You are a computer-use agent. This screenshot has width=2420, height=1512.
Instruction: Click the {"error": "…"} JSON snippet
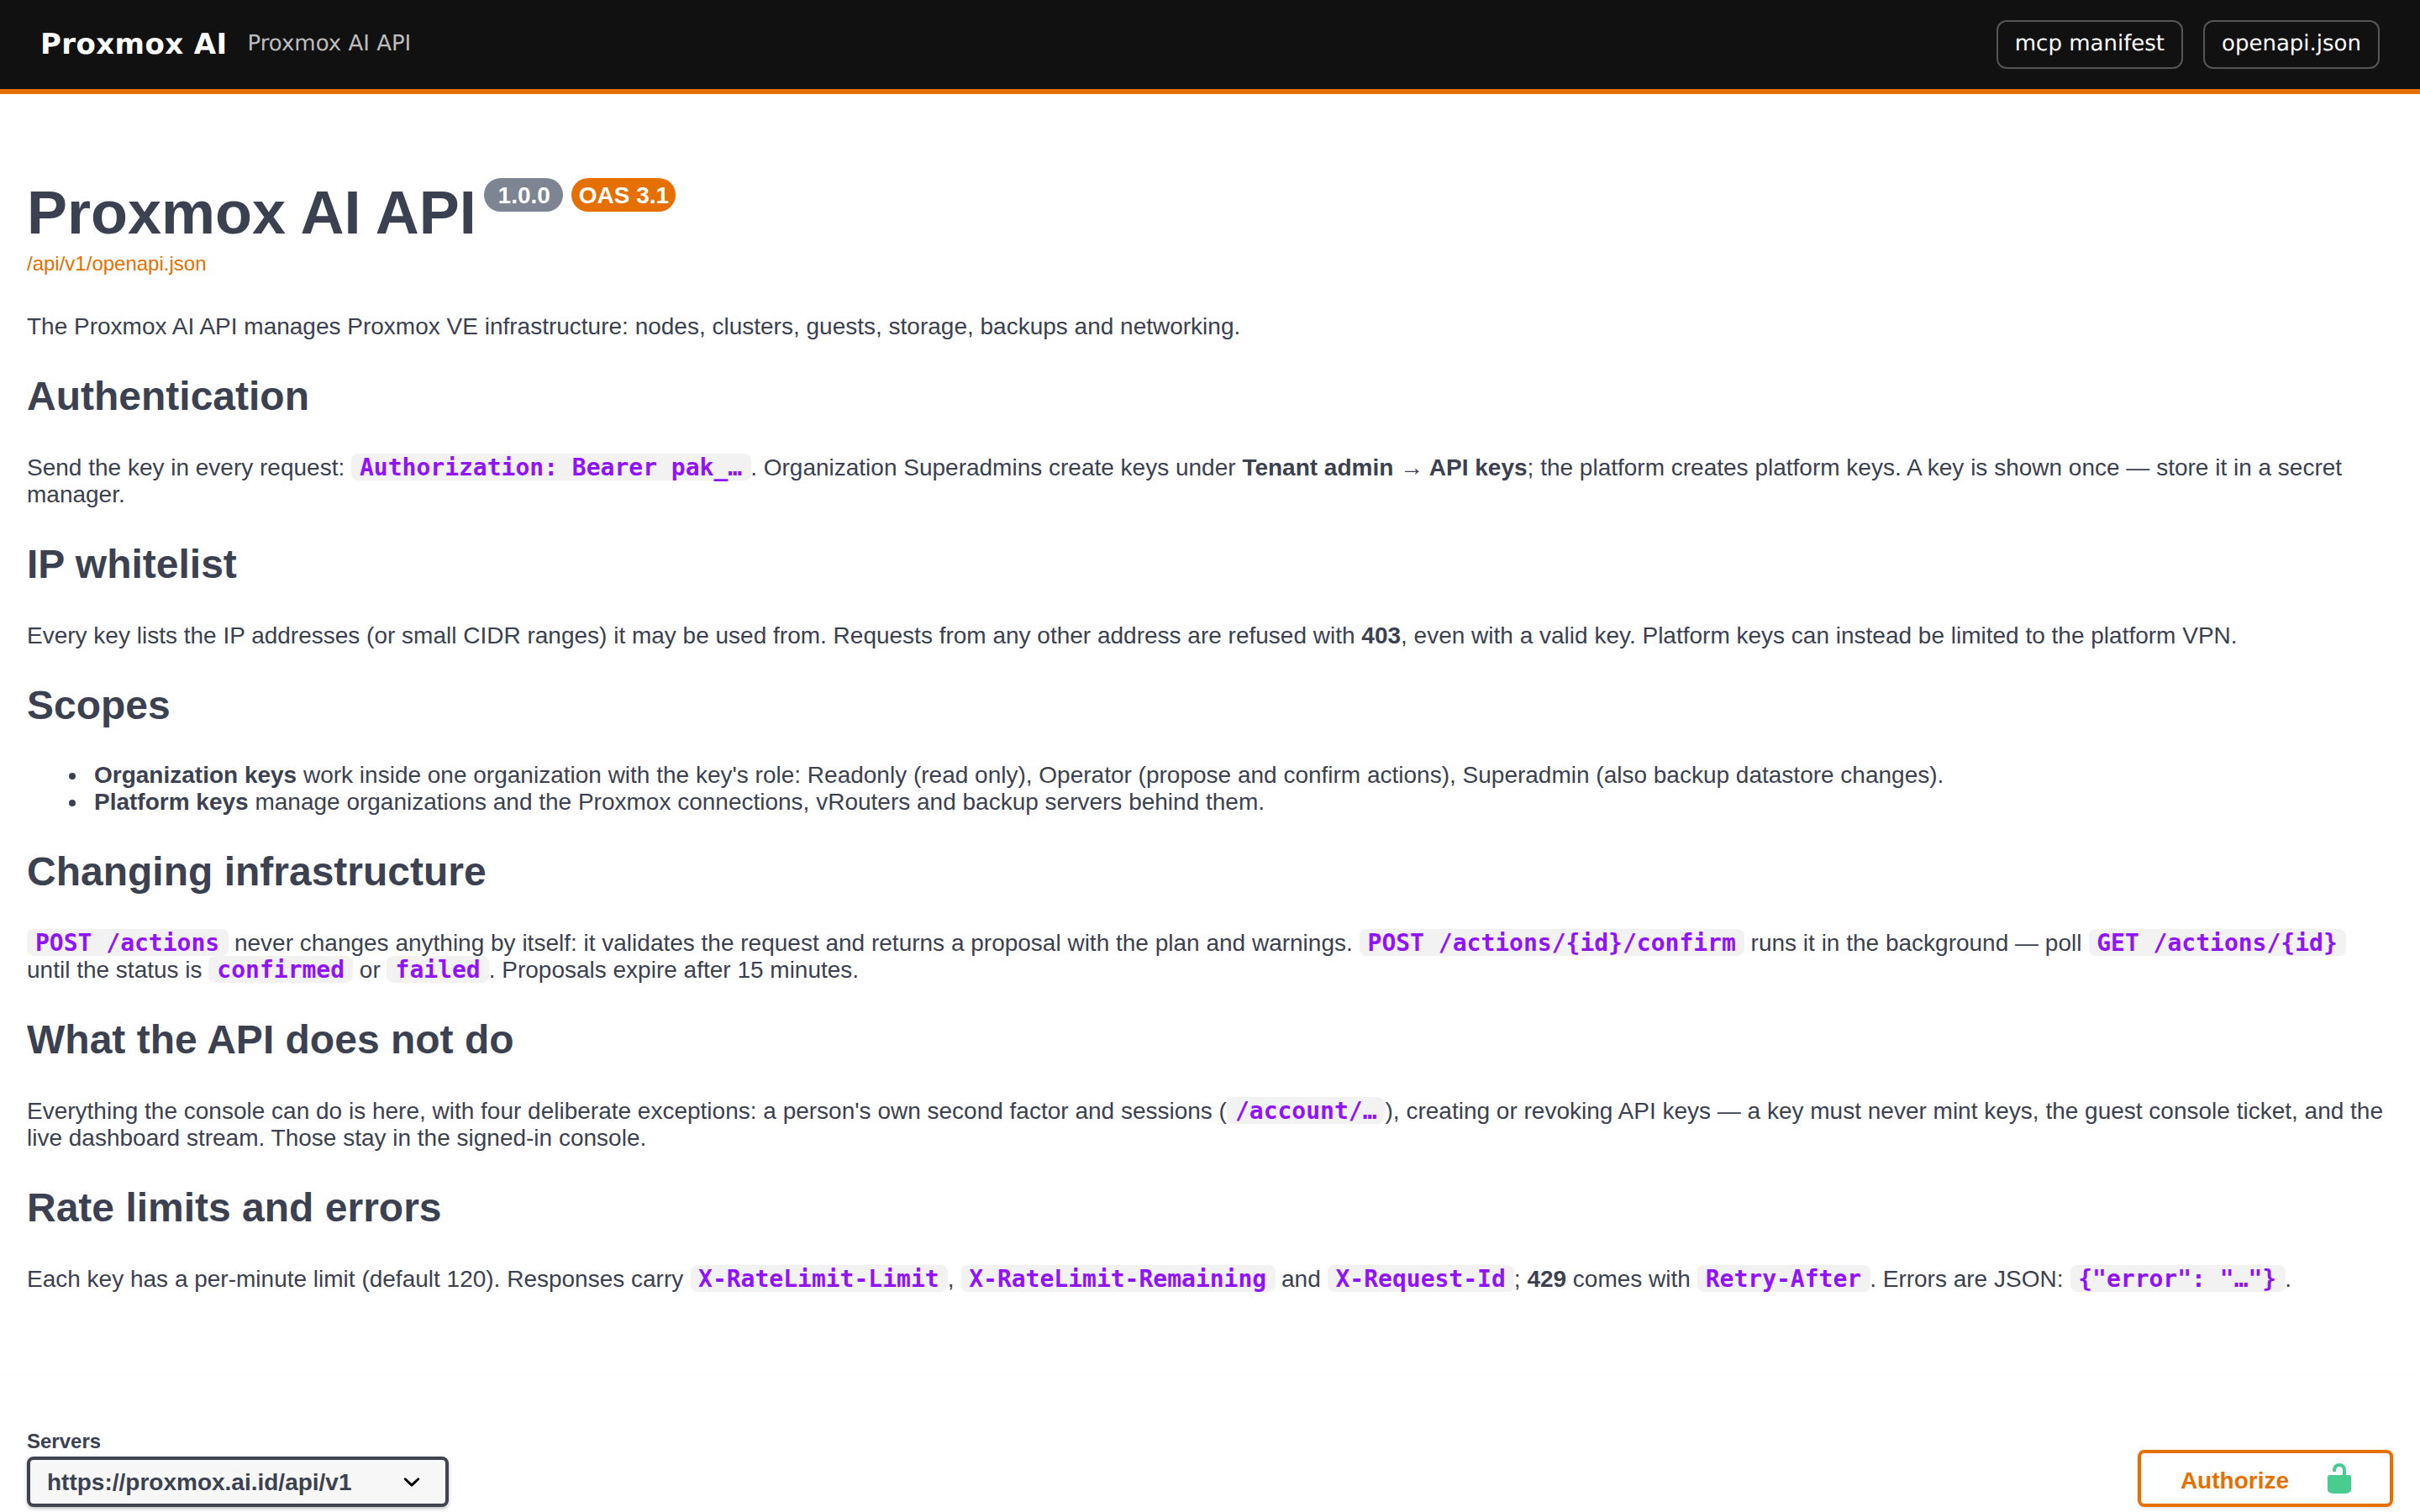[2177, 1279]
